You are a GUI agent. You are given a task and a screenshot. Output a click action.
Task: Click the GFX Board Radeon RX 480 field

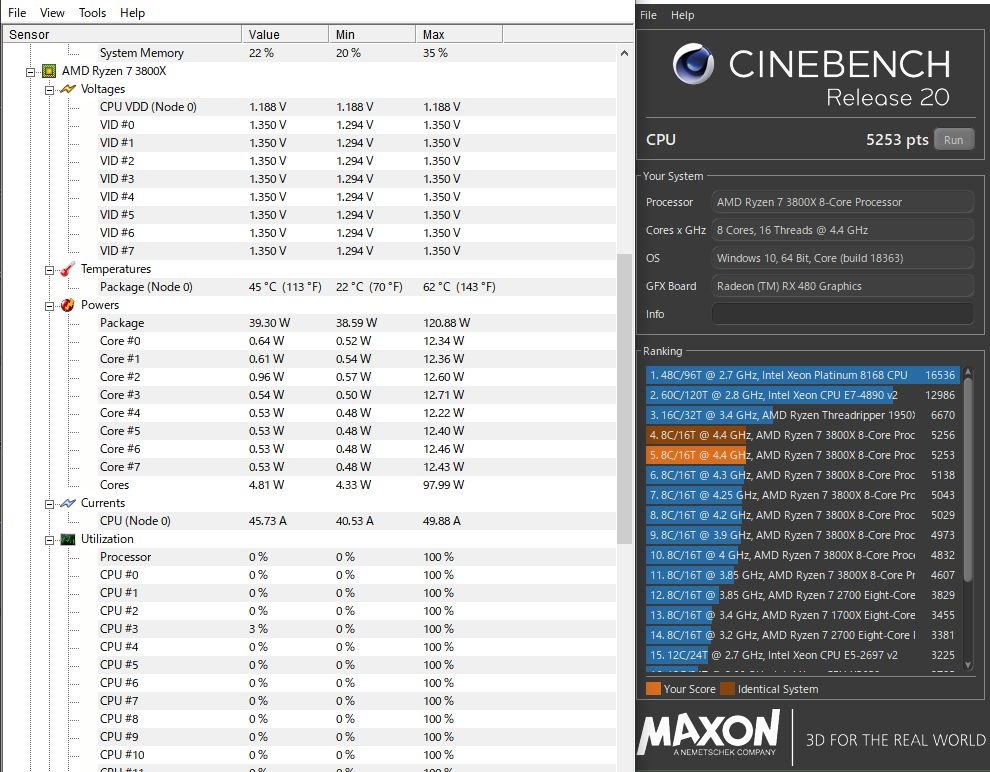(x=842, y=286)
